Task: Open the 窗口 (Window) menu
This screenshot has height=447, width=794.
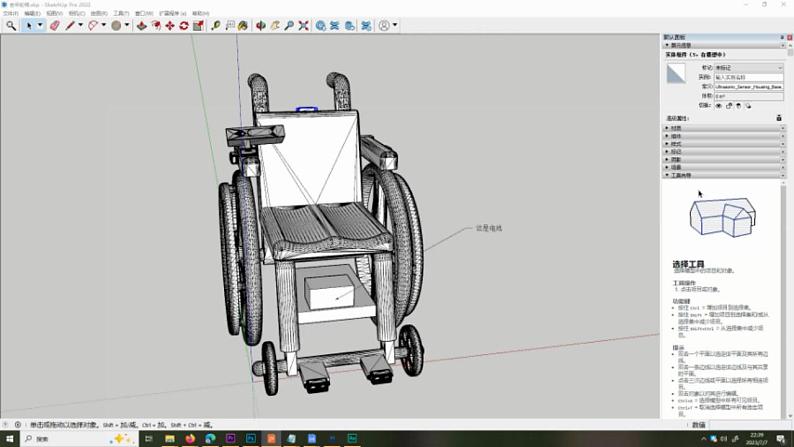Action: coord(144,13)
